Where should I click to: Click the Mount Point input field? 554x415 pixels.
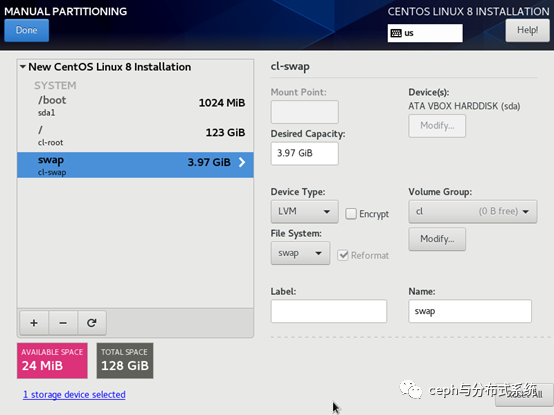coord(305,112)
